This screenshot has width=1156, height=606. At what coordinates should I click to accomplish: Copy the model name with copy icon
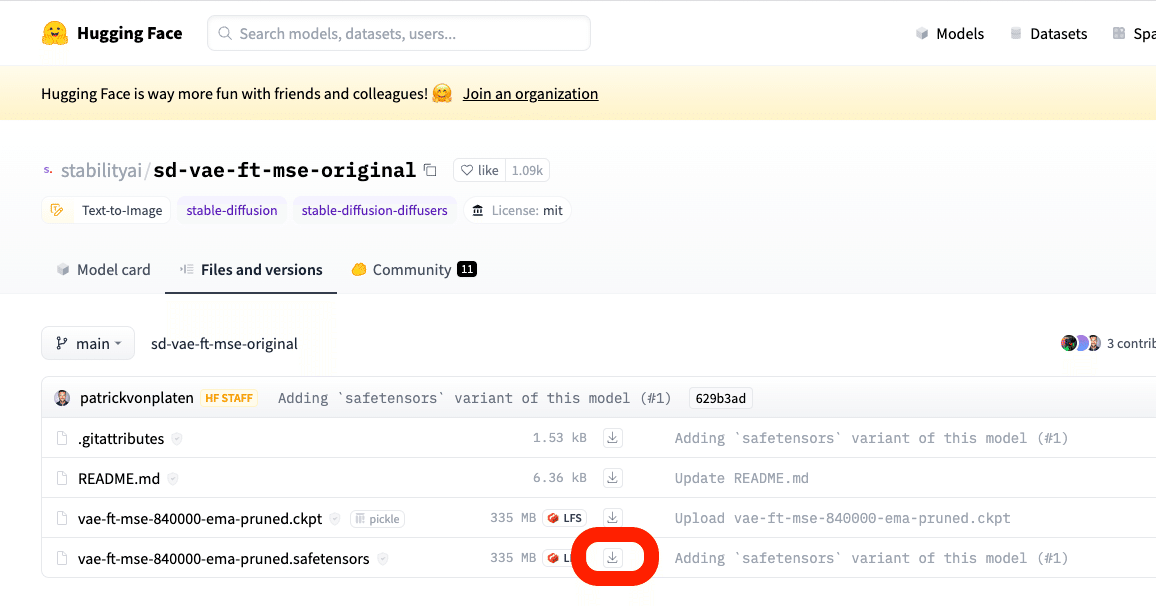[430, 170]
